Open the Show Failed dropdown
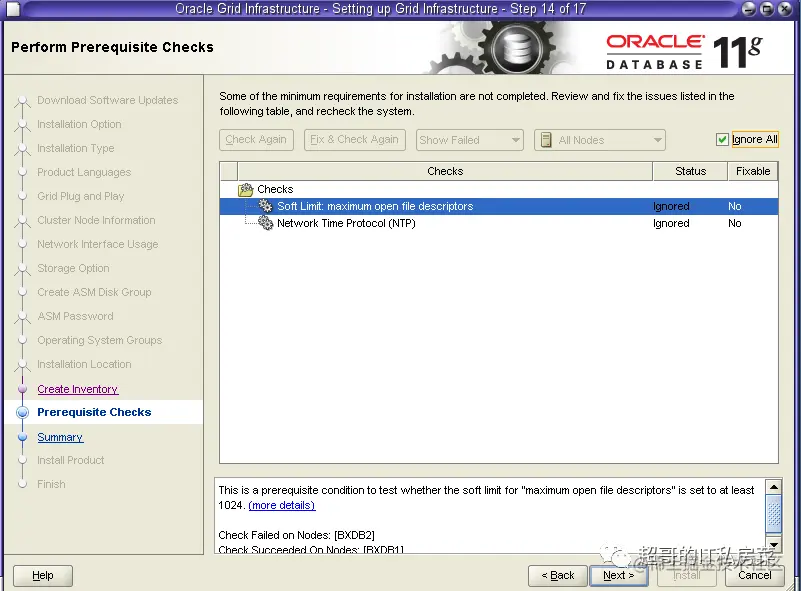 tap(469, 140)
